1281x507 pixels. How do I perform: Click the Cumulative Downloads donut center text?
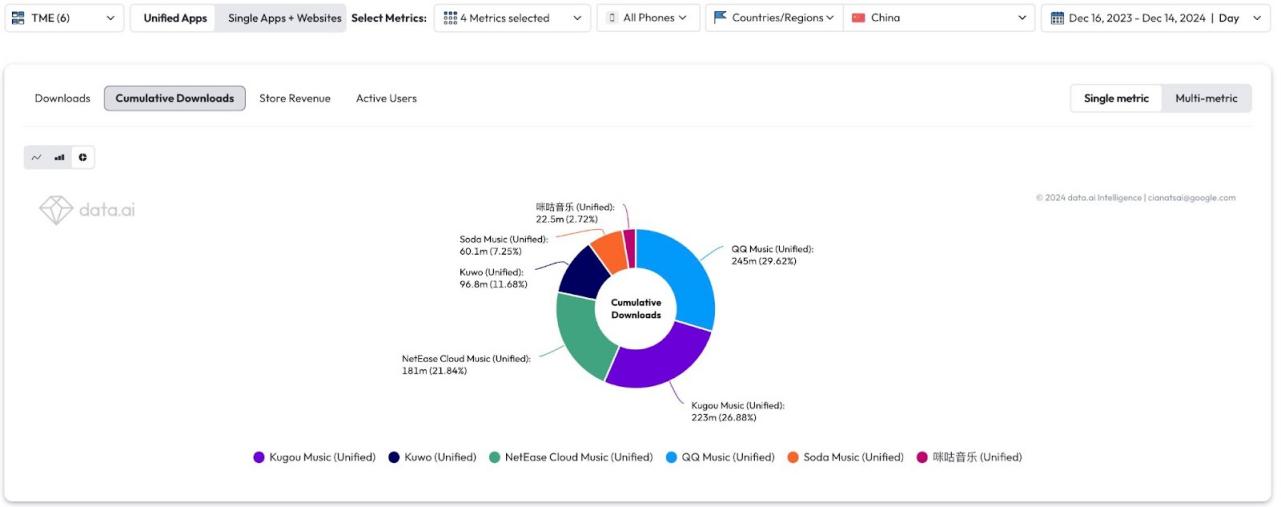pos(636,308)
